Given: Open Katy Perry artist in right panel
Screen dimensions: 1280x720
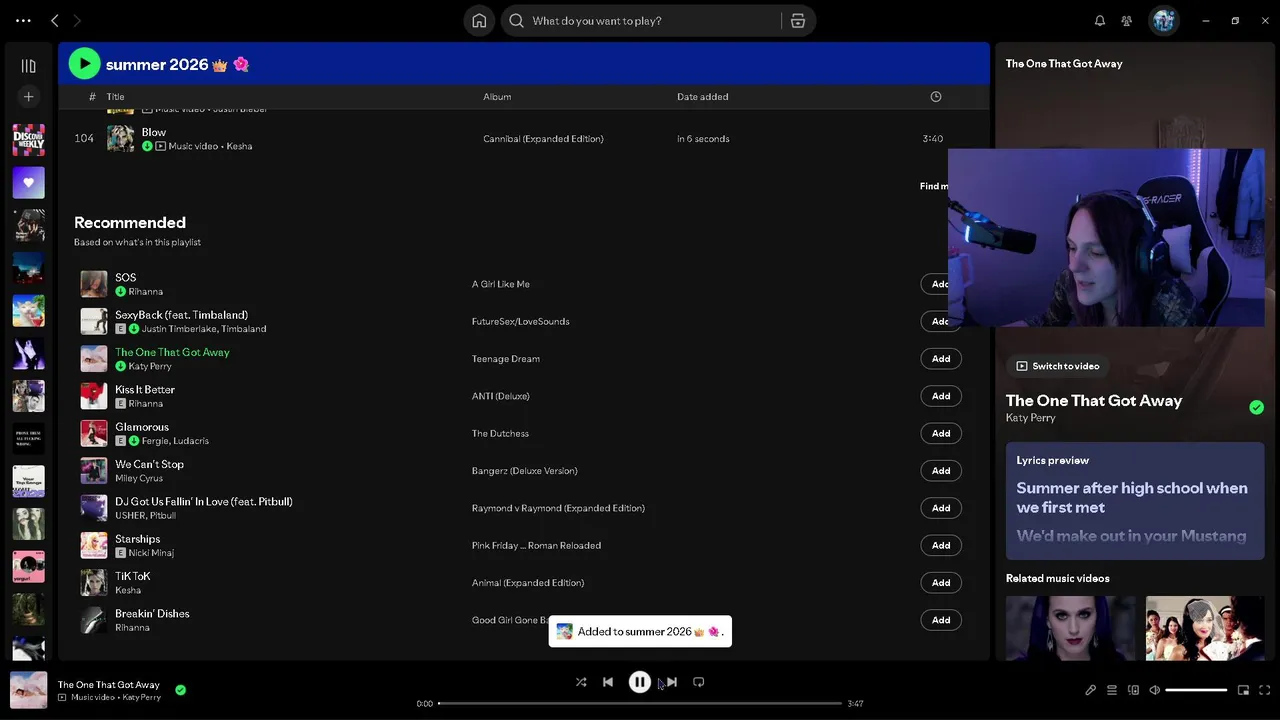Looking at the screenshot, I should (x=1030, y=418).
